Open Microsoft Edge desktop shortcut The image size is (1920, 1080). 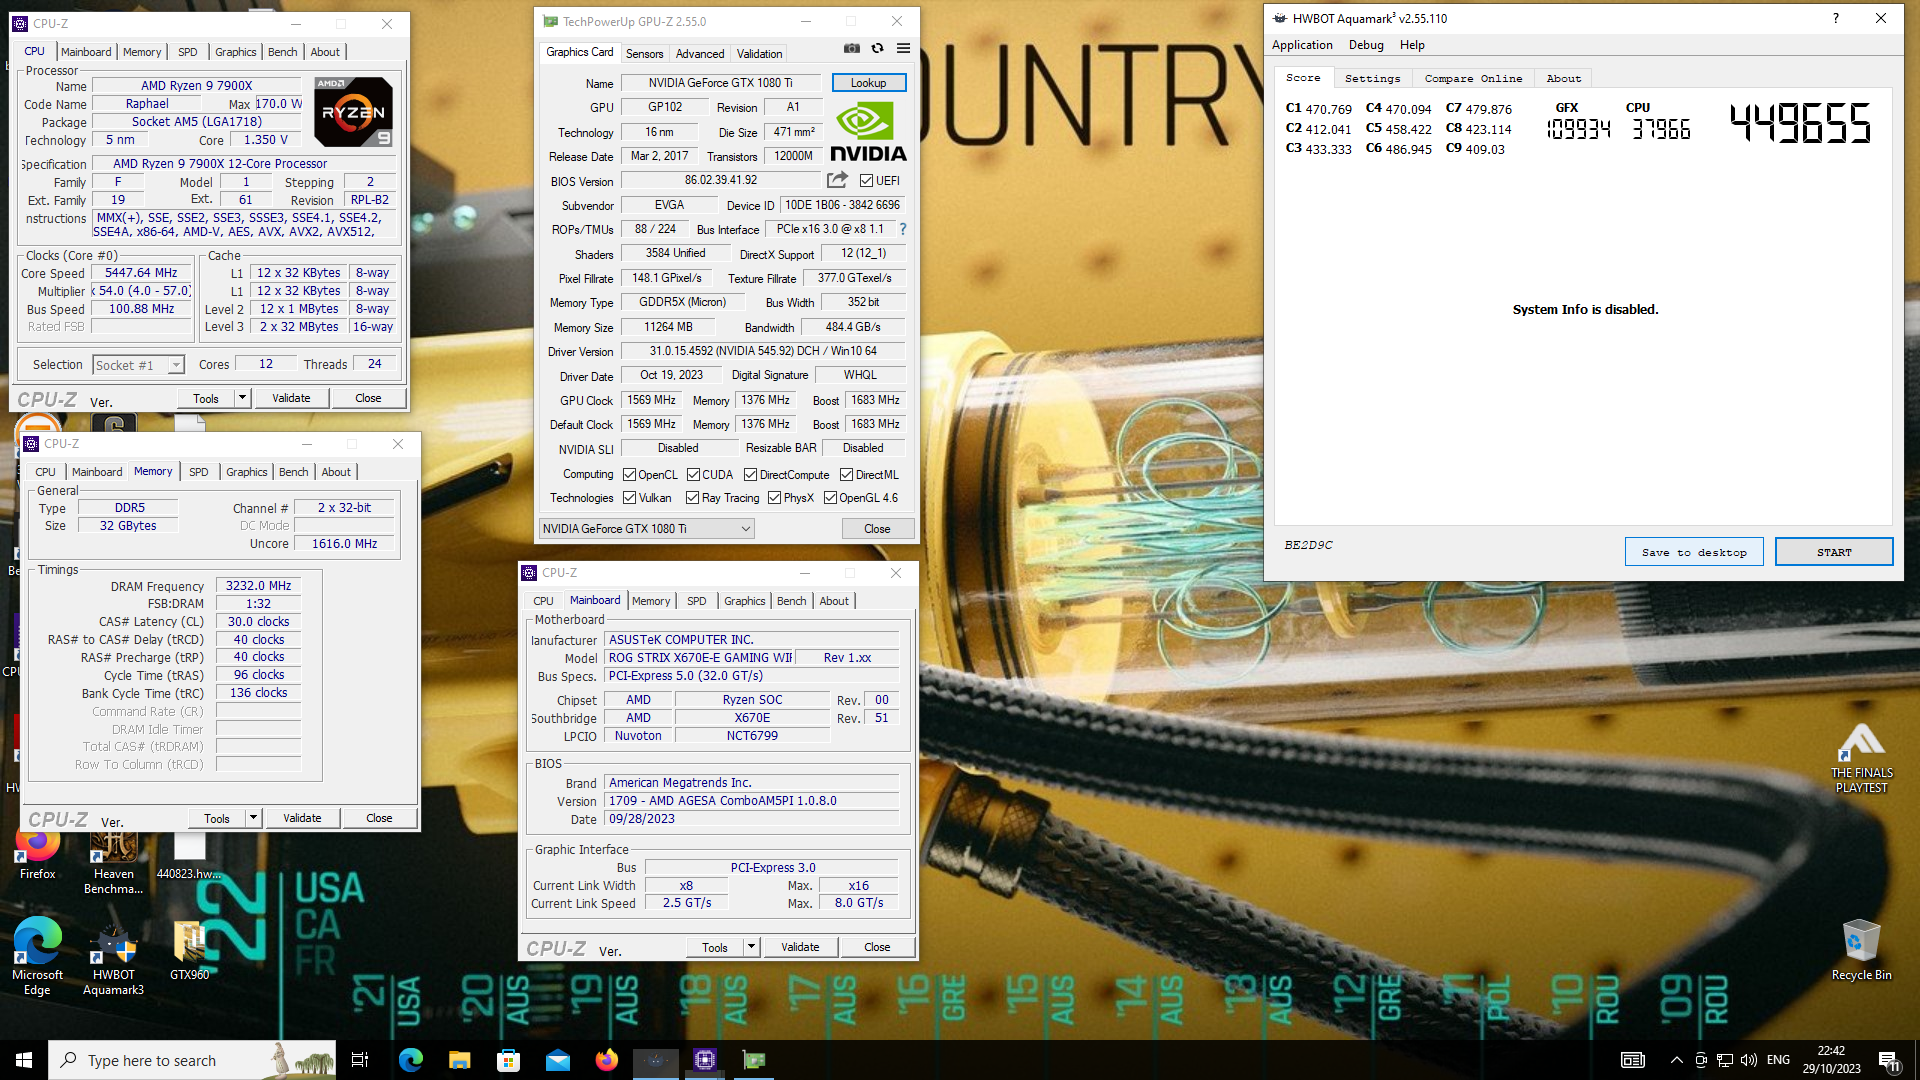[37, 956]
